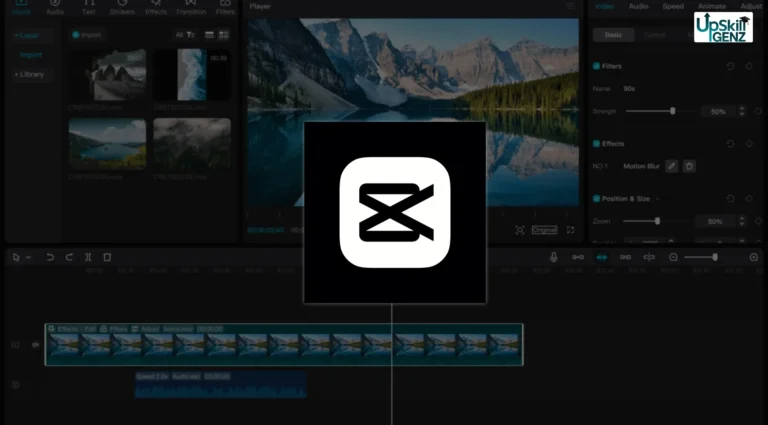Toggle the Position & Size checkbox
Screen dimensions: 768x425
[597, 199]
